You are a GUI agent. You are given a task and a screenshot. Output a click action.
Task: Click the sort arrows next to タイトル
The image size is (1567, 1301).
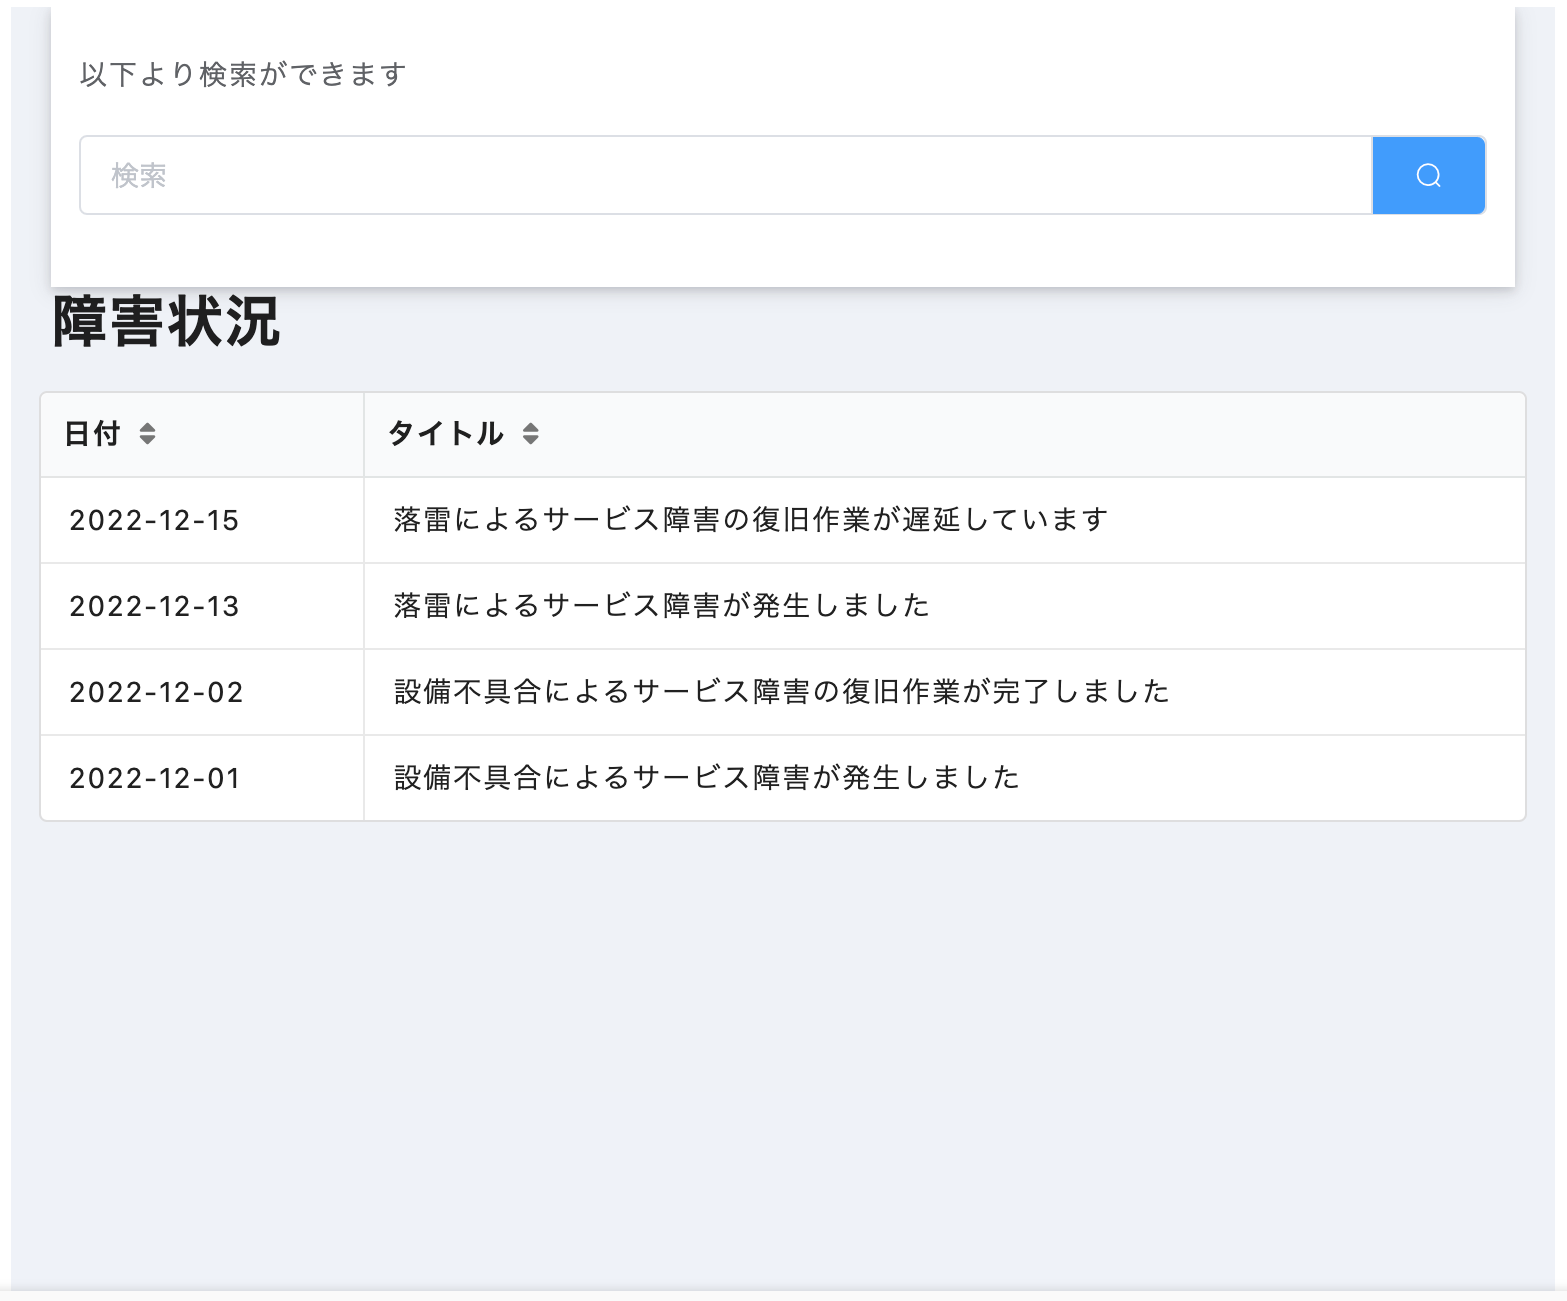tap(530, 434)
